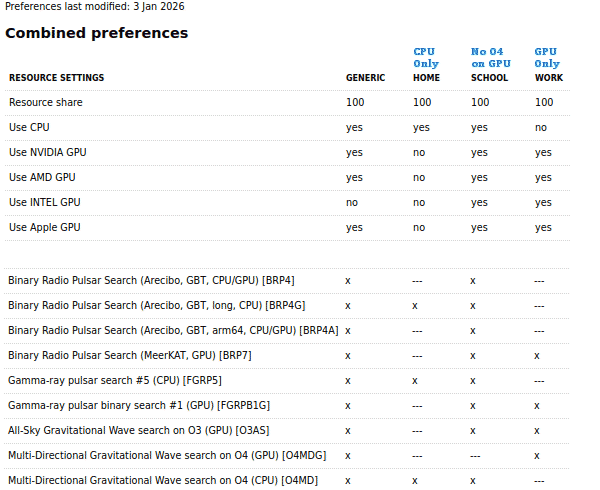Click the GPU Only venue link
The width and height of the screenshot is (600, 490).
547,57
